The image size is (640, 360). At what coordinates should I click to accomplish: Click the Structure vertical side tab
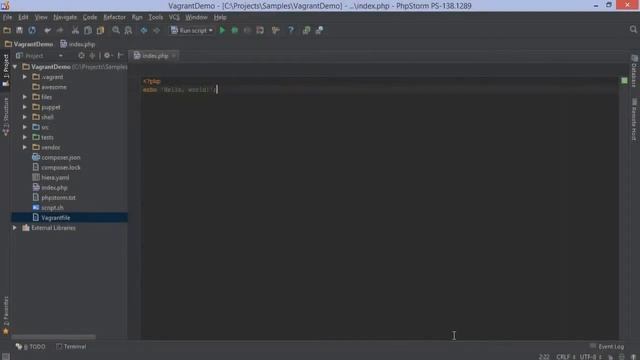point(6,117)
